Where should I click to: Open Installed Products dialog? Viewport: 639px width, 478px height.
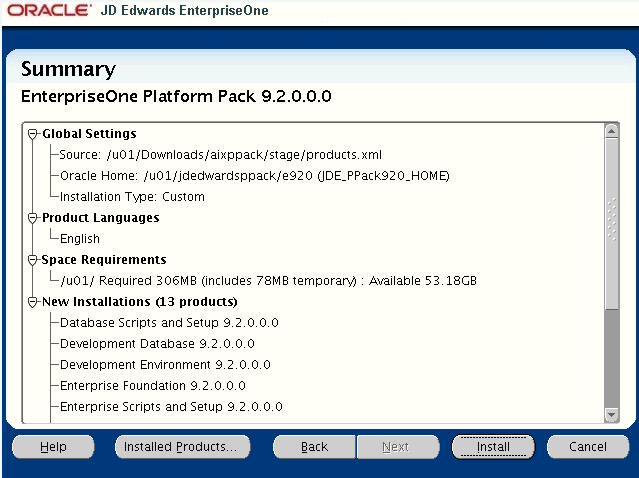180,447
